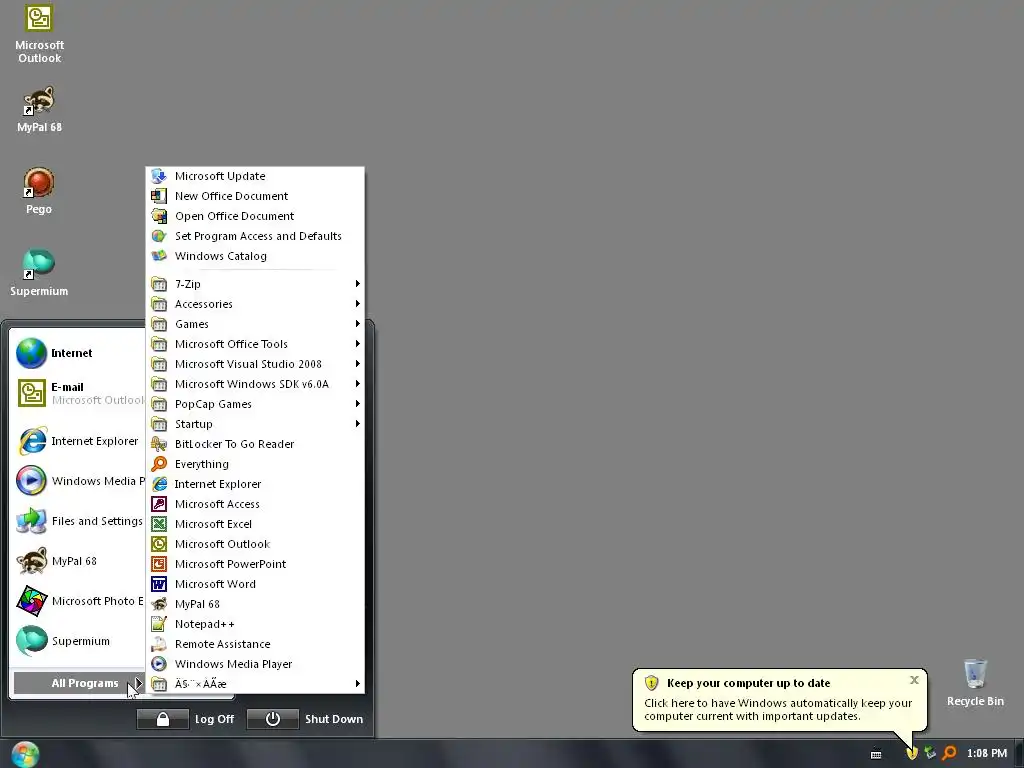The height and width of the screenshot is (768, 1024).
Task: Click the Microsoft Excel icon
Action: pos(159,524)
